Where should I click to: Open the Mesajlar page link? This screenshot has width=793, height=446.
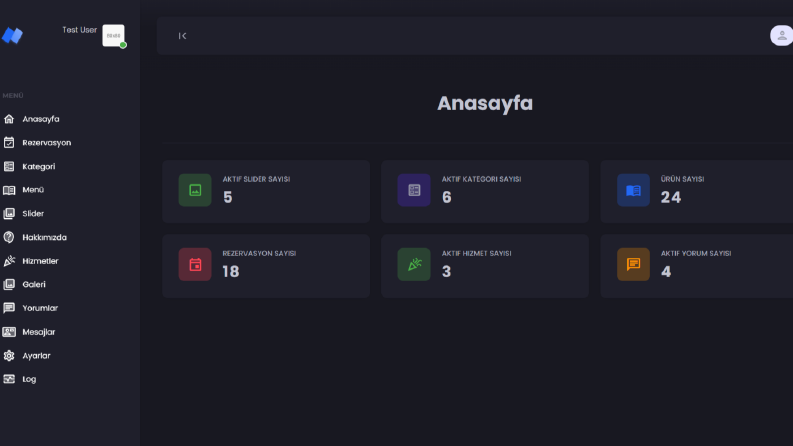tap(38, 332)
